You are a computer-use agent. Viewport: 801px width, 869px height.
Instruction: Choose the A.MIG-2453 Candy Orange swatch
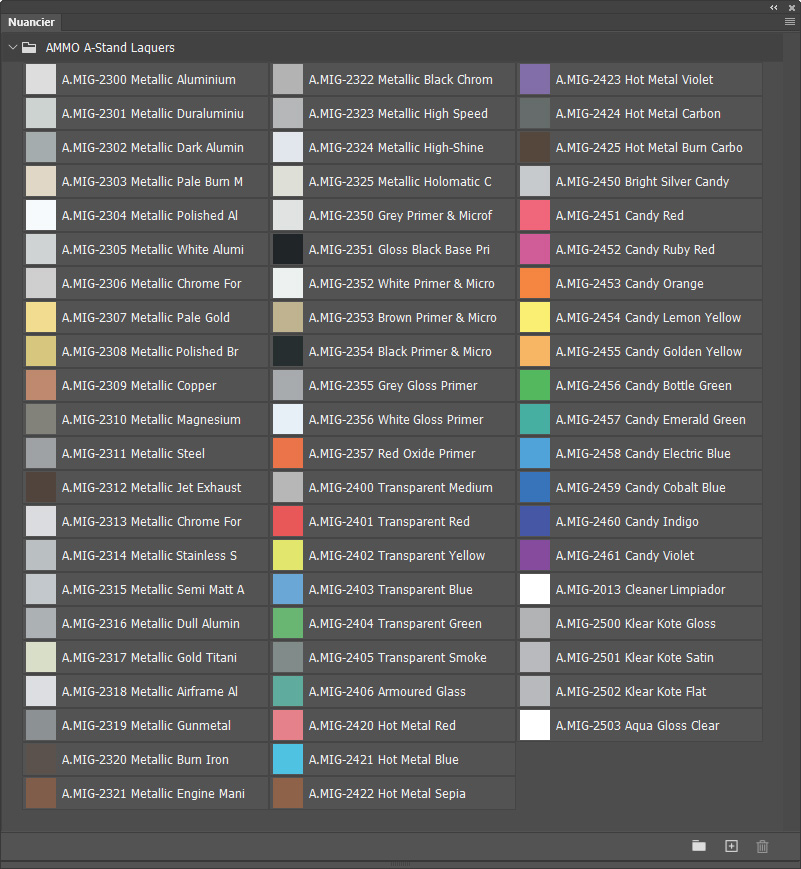pos(535,283)
